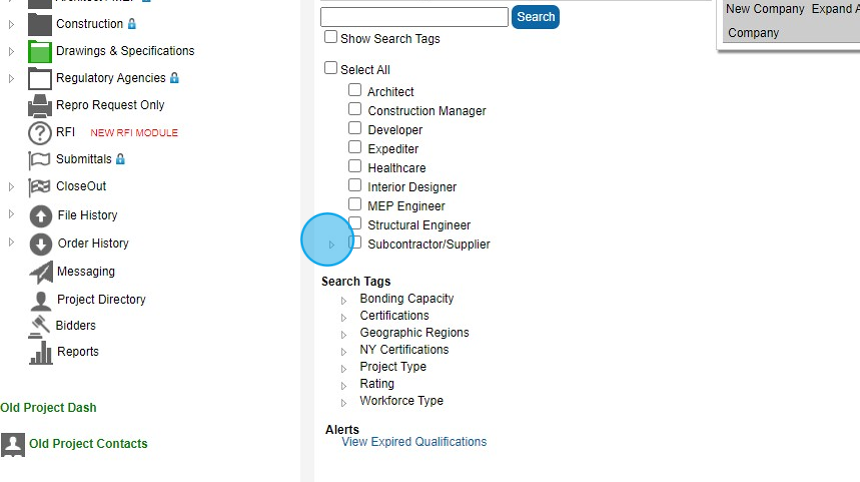Screen dimensions: 860x482
Task: Tick the Architect checkbox
Action: pos(355,90)
